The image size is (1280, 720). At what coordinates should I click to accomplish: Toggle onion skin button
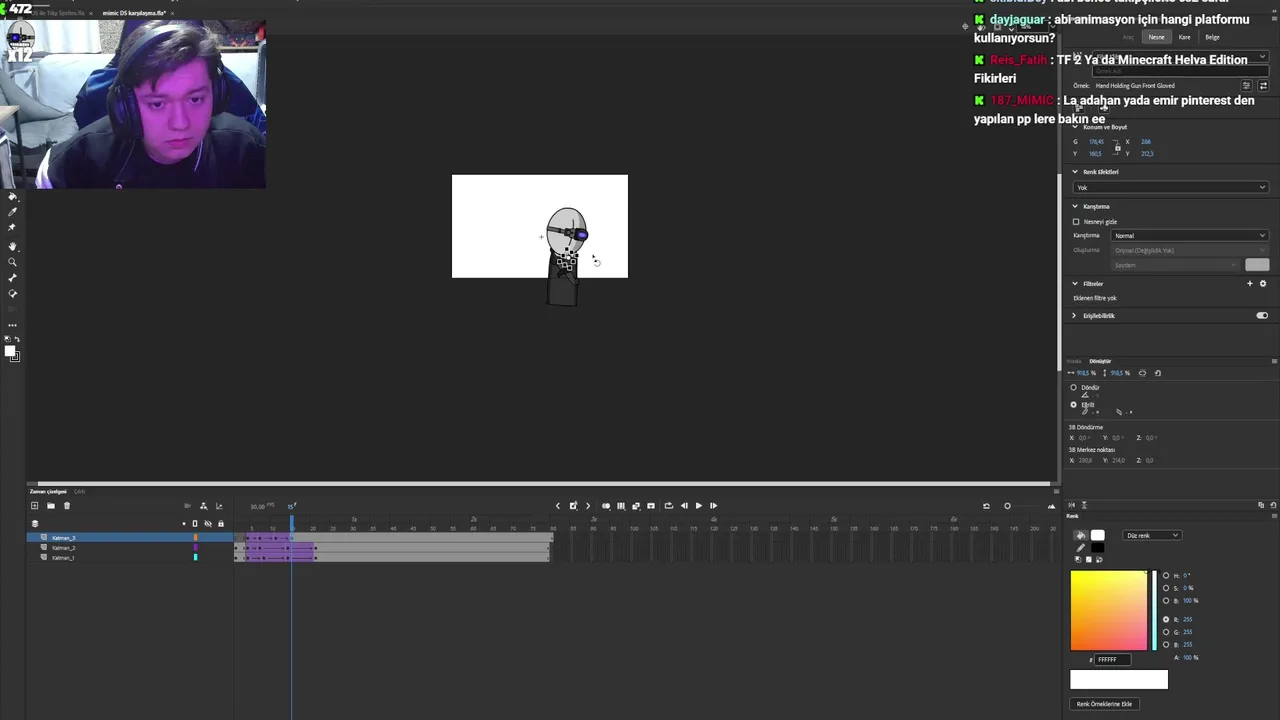[x=606, y=506]
